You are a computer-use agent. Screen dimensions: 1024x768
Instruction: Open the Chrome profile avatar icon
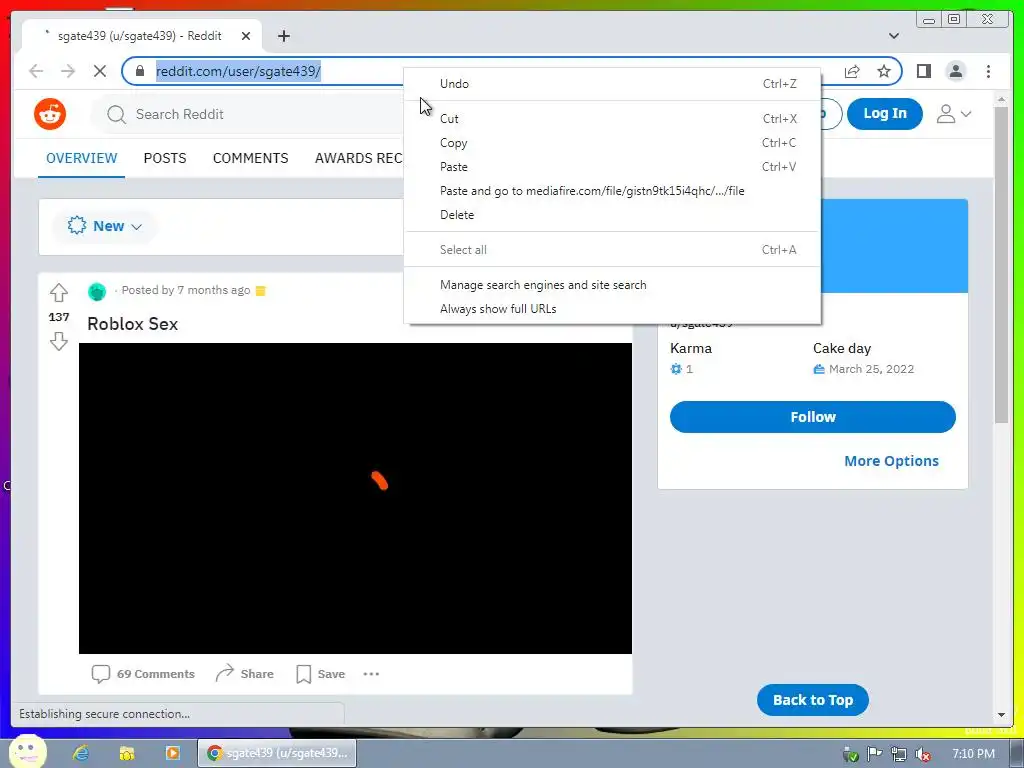coord(955,71)
